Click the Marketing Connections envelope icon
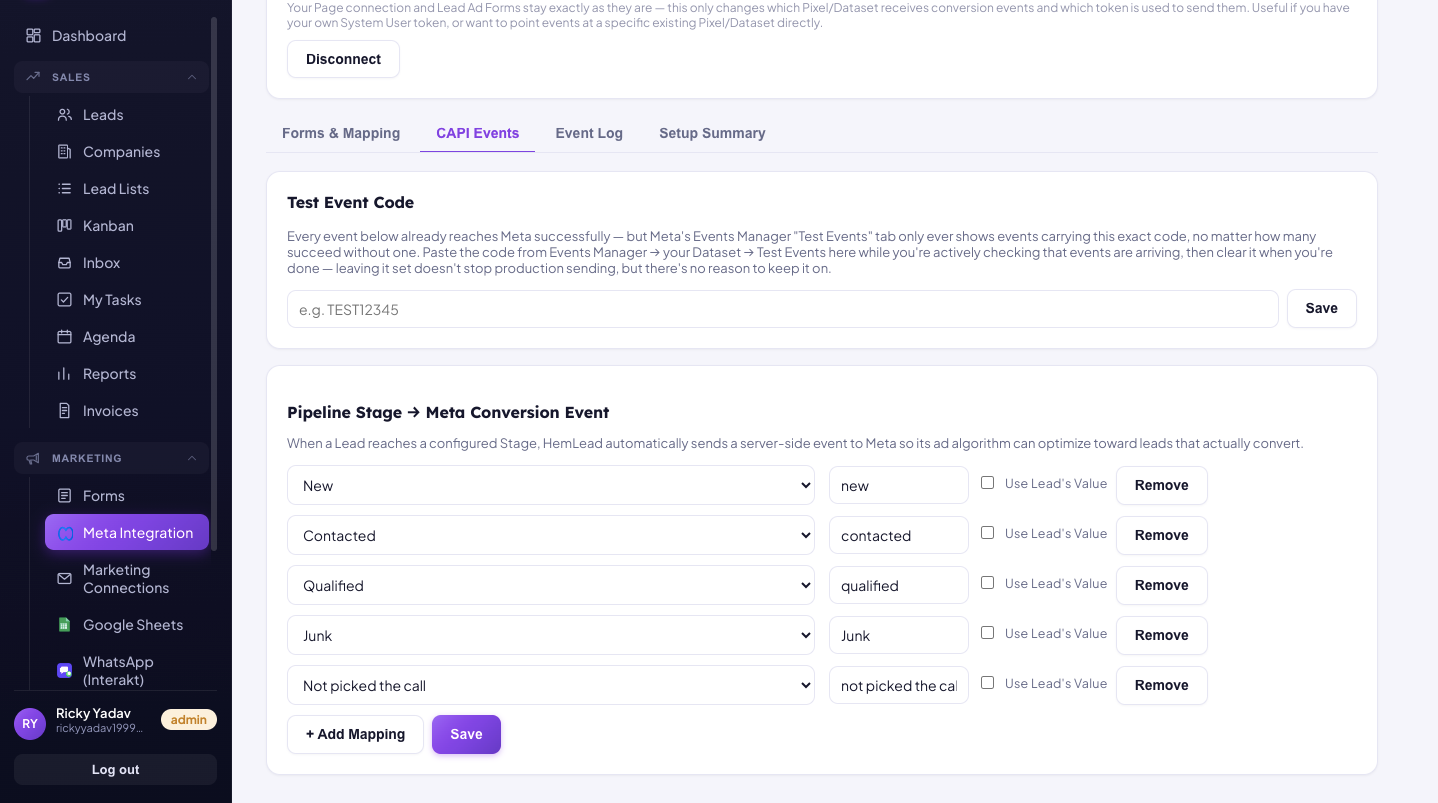Image resolution: width=1438 pixels, height=803 pixels. tap(65, 579)
